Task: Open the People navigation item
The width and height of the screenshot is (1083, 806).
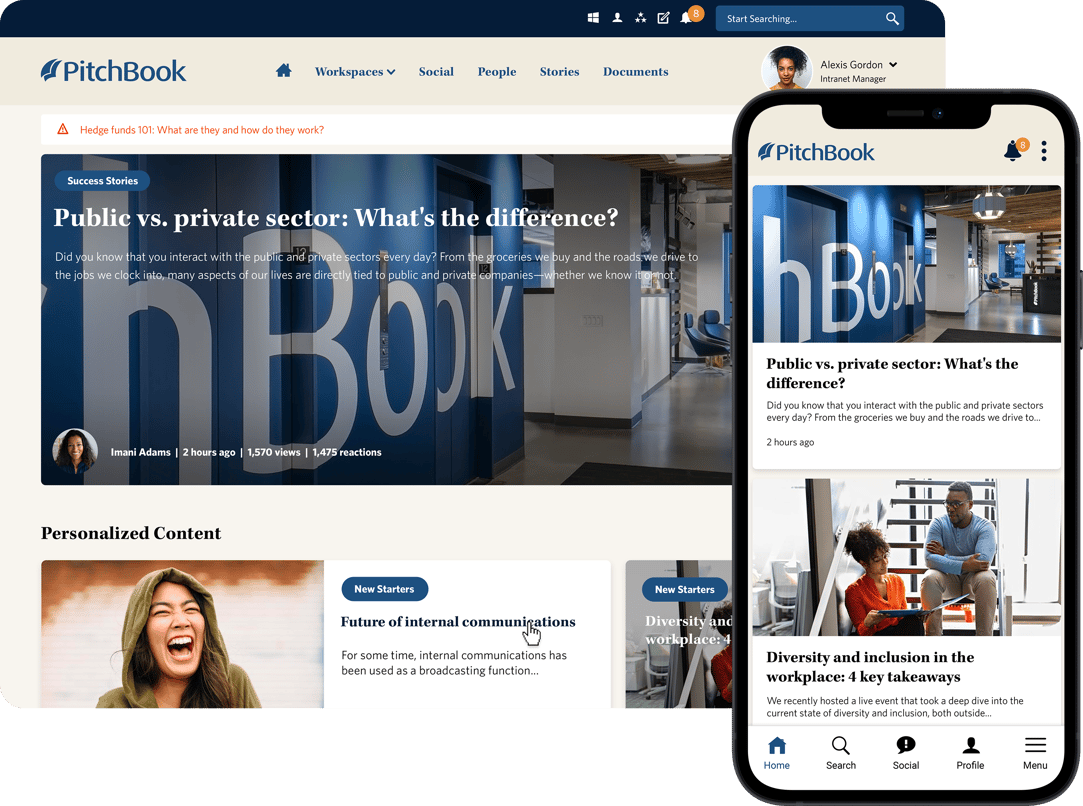Action: tap(497, 71)
